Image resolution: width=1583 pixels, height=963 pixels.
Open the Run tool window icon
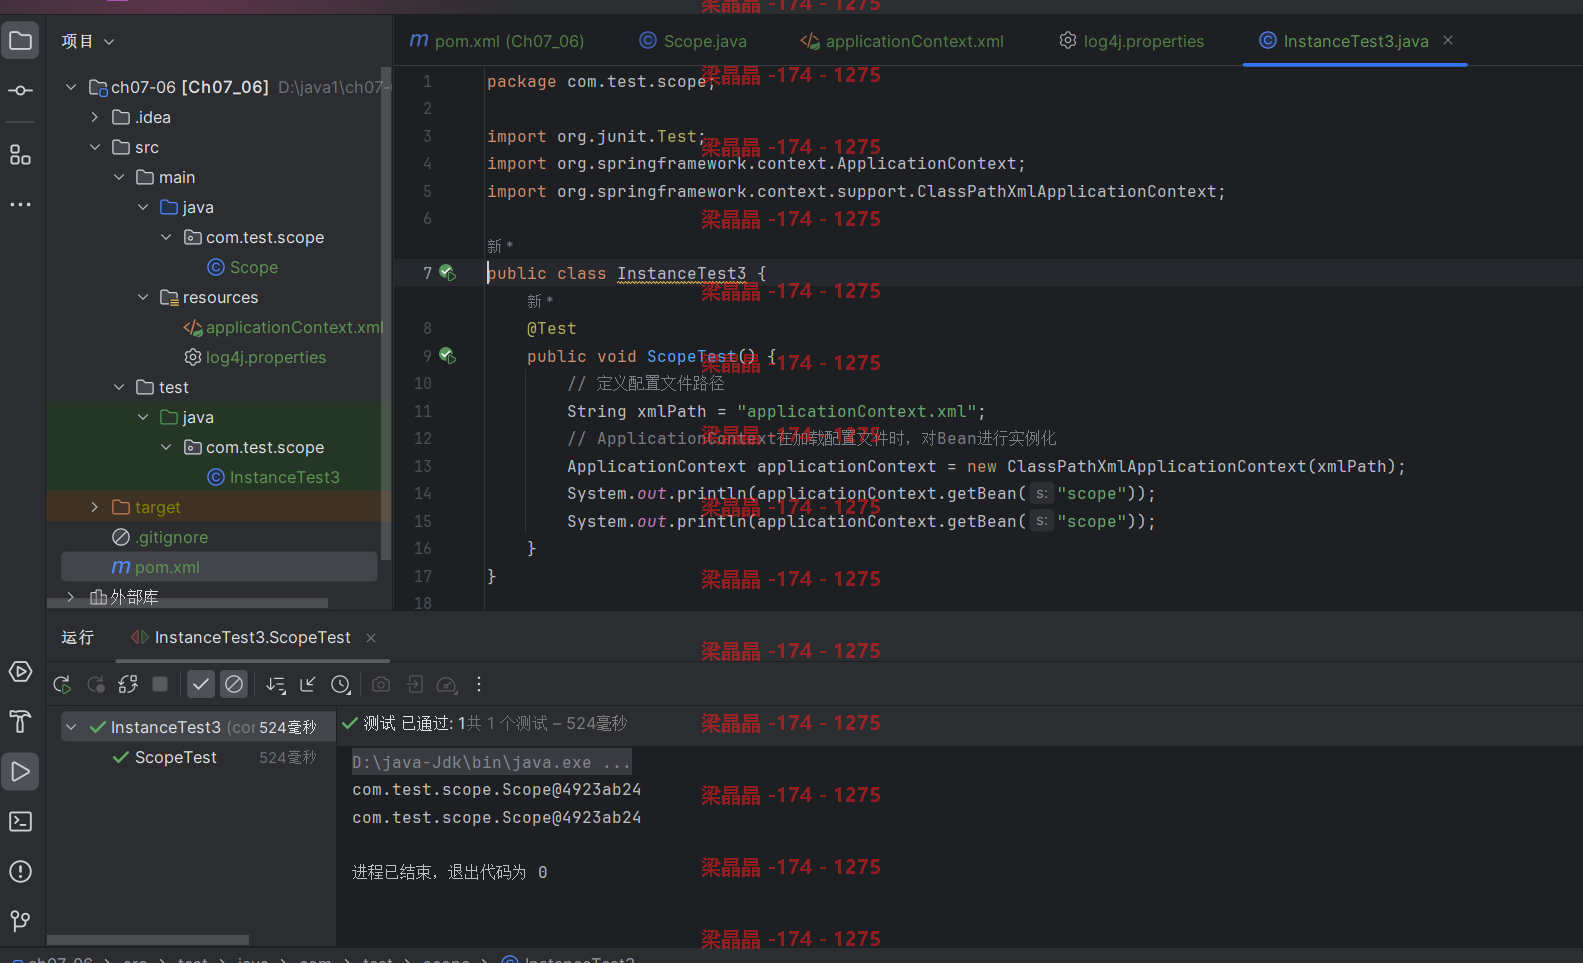[x=20, y=772]
